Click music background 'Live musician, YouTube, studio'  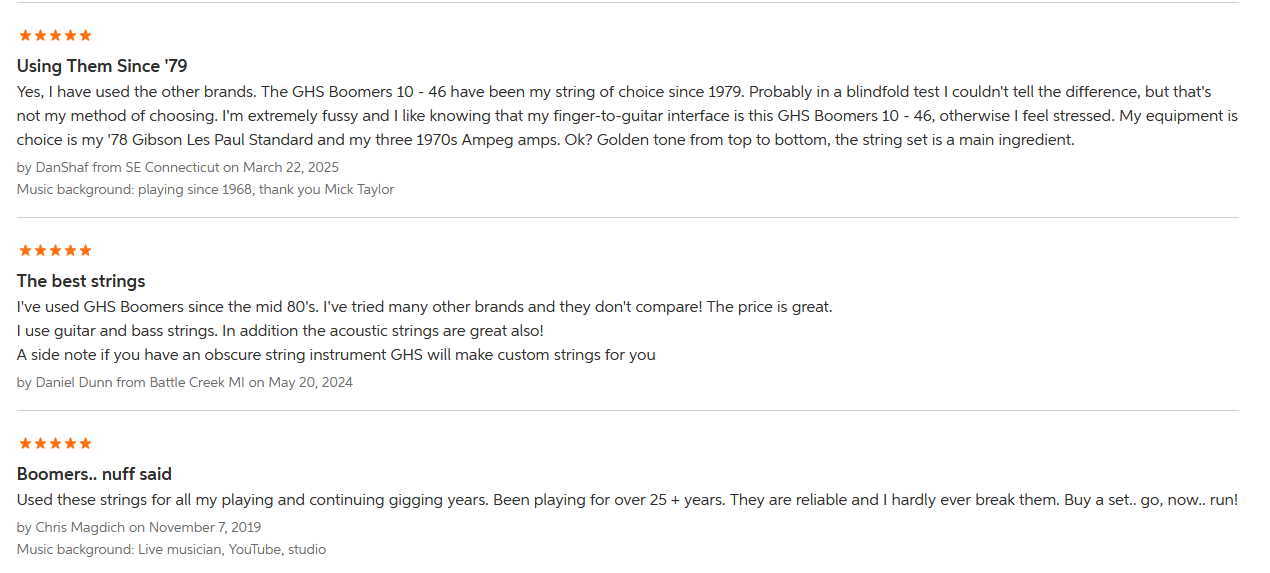click(171, 549)
